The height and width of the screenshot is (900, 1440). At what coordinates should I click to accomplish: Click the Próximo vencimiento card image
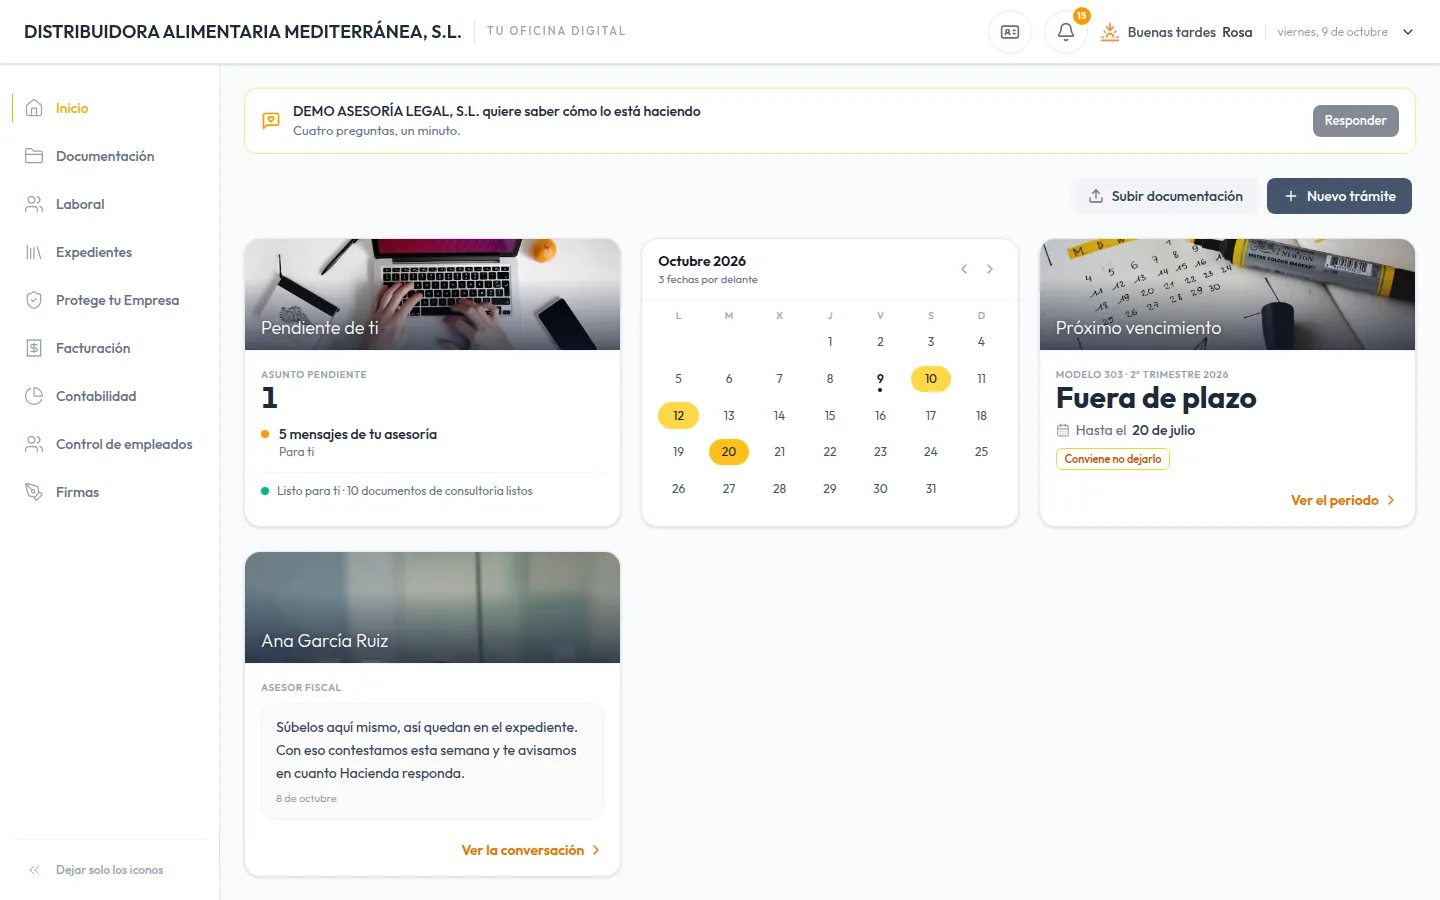pyautogui.click(x=1227, y=294)
